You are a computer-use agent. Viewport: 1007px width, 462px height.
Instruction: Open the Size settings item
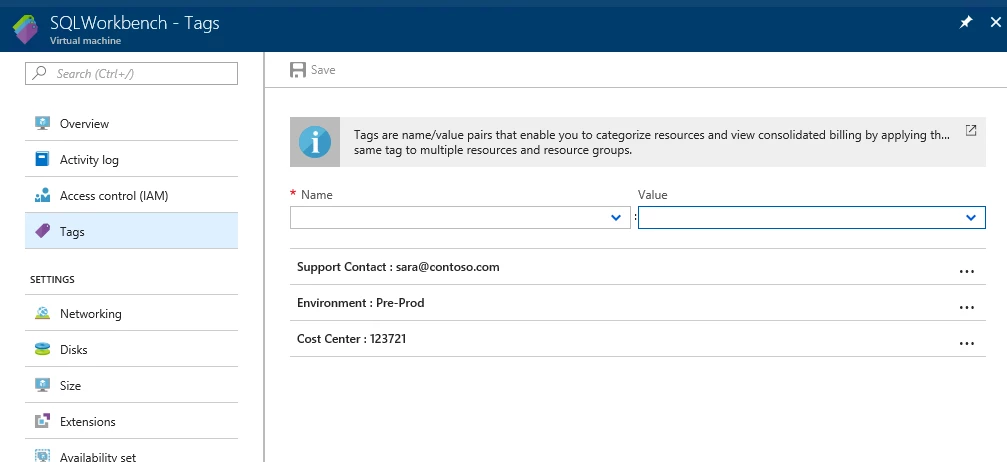coord(131,386)
